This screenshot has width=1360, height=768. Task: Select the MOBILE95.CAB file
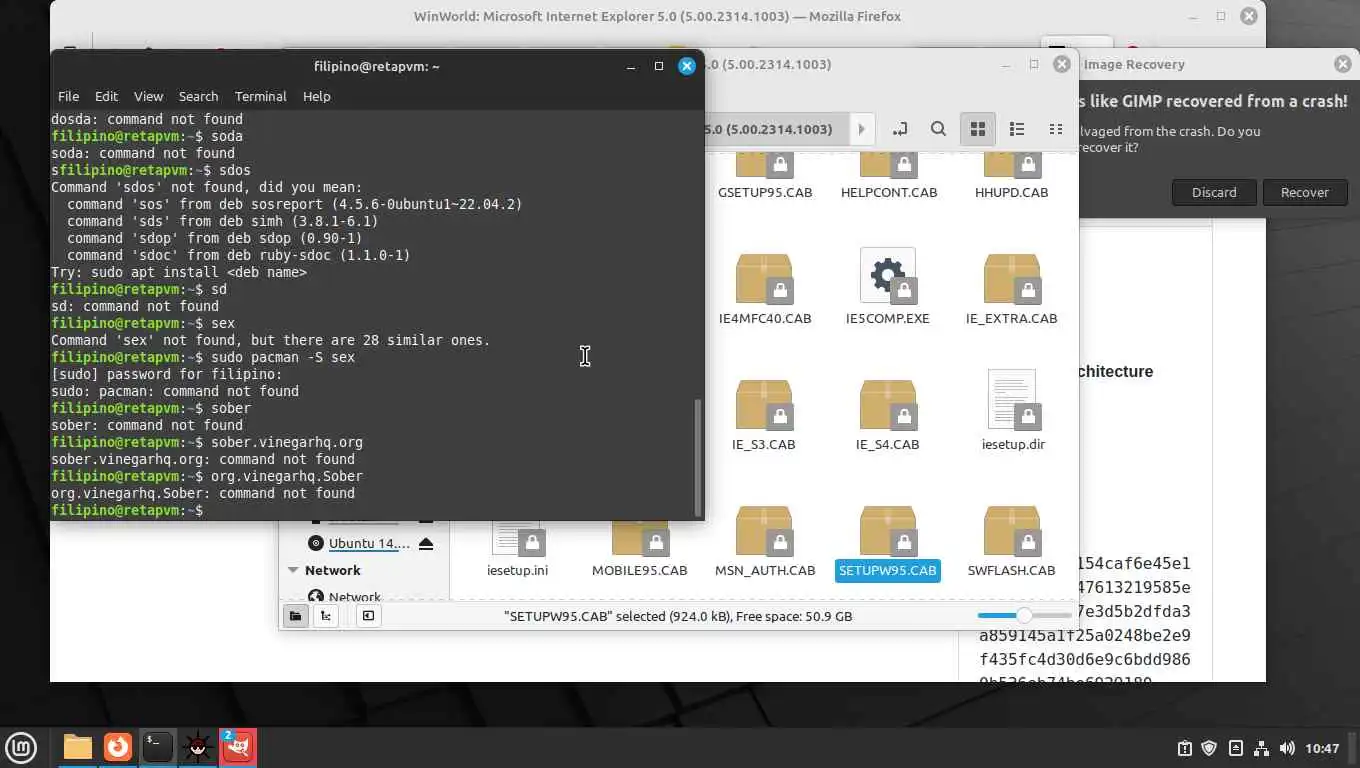(639, 550)
